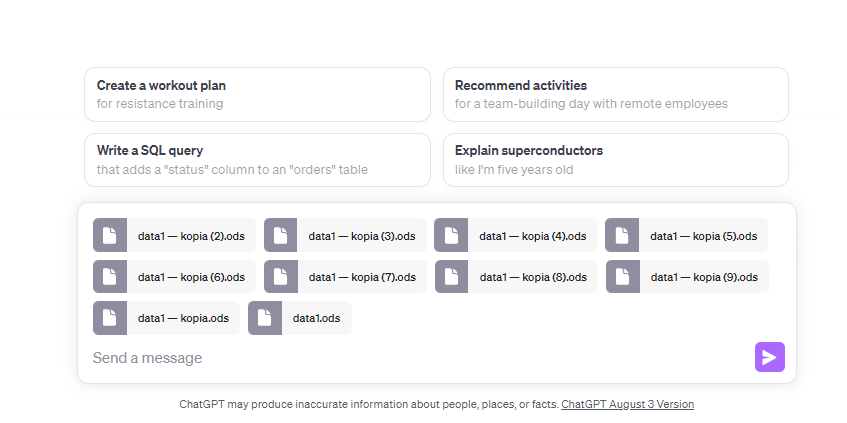The image size is (847, 423).
Task: Select the data1 — kopia (4).ods filename label
Action: pyautogui.click(x=533, y=236)
